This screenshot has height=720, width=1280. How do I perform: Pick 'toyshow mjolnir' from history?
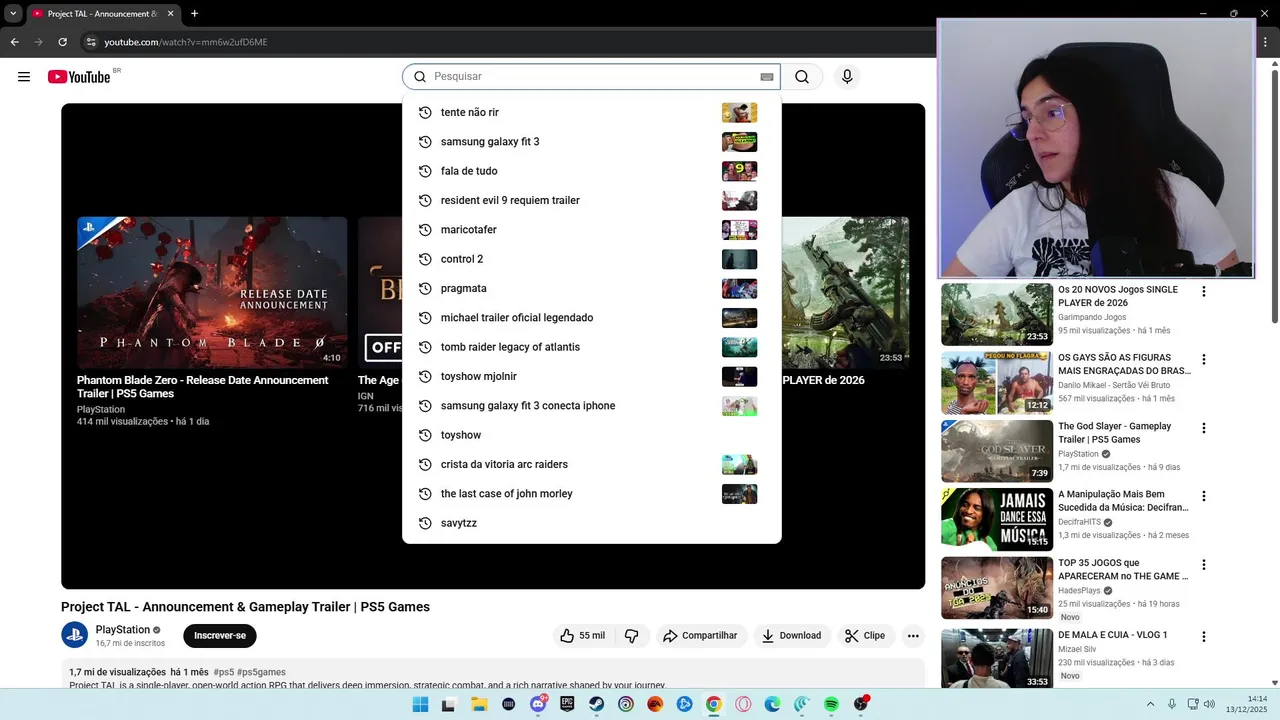click(x=591, y=376)
